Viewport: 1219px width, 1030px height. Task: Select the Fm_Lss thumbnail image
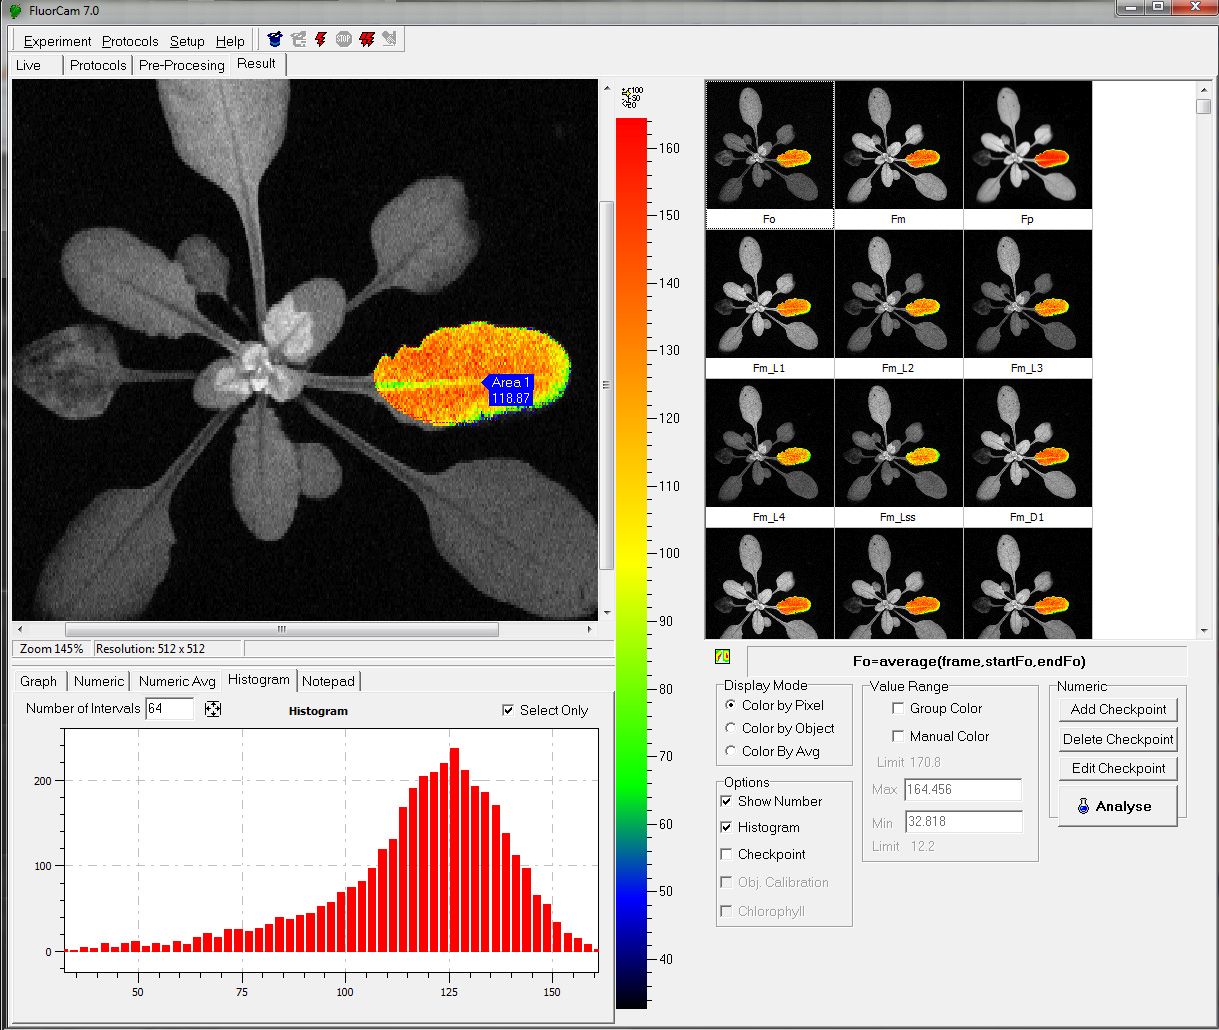tap(898, 444)
